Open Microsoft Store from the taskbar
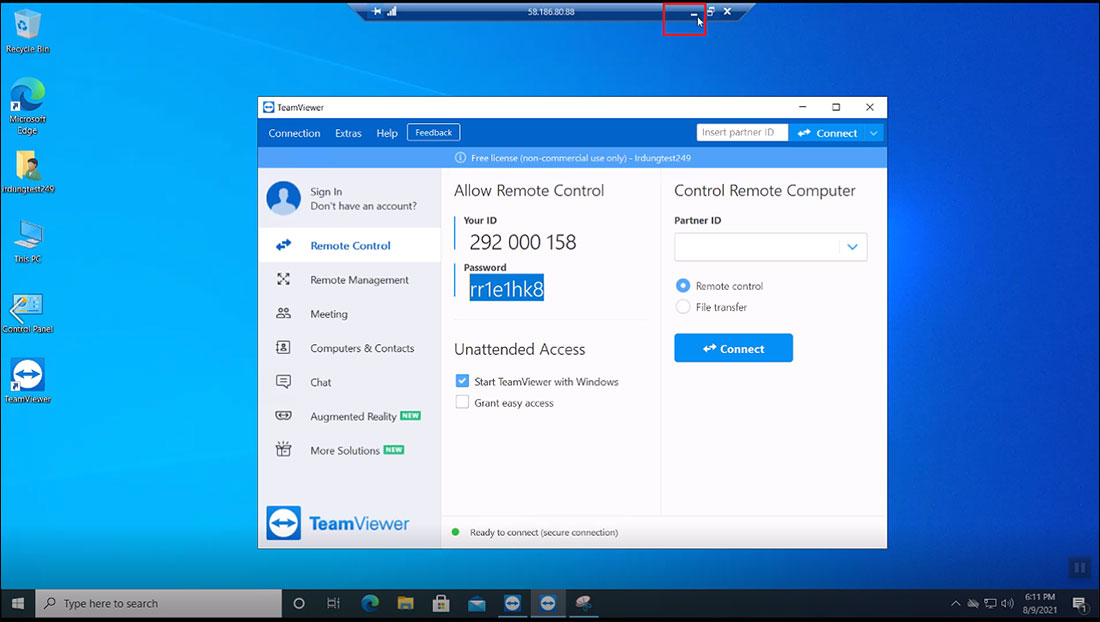1100x622 pixels. pyautogui.click(x=441, y=603)
